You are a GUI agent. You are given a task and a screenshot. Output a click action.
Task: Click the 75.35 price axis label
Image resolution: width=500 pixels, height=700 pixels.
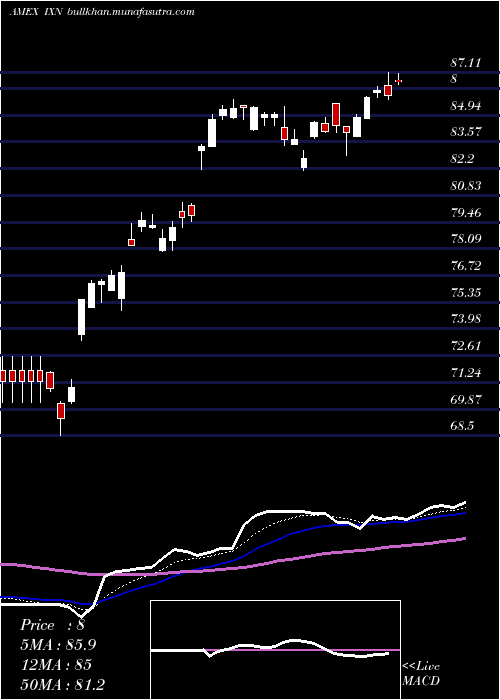[466, 293]
